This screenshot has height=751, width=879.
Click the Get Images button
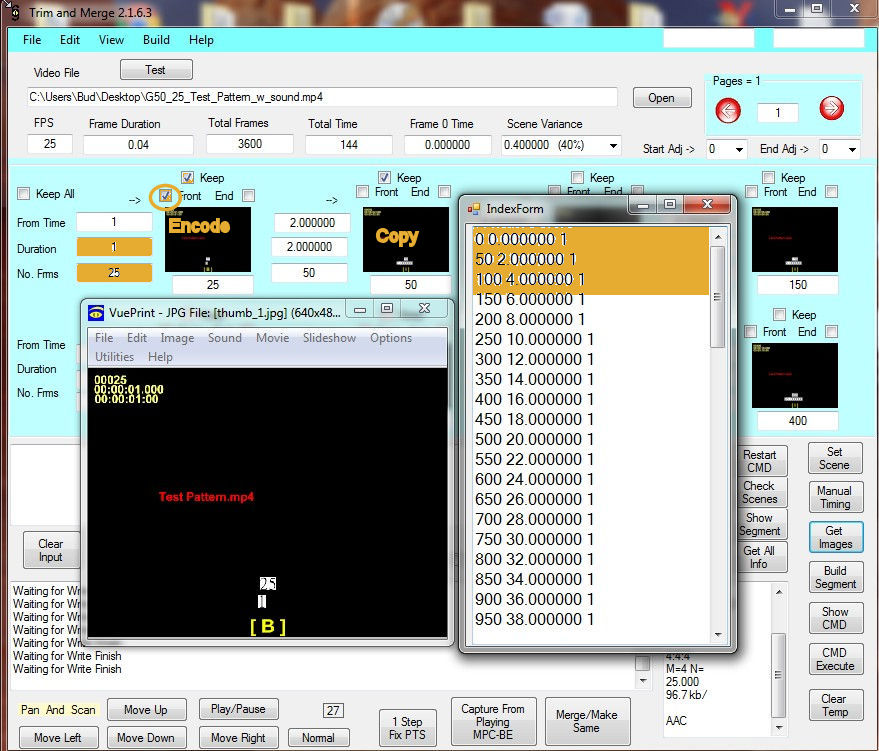click(835, 537)
